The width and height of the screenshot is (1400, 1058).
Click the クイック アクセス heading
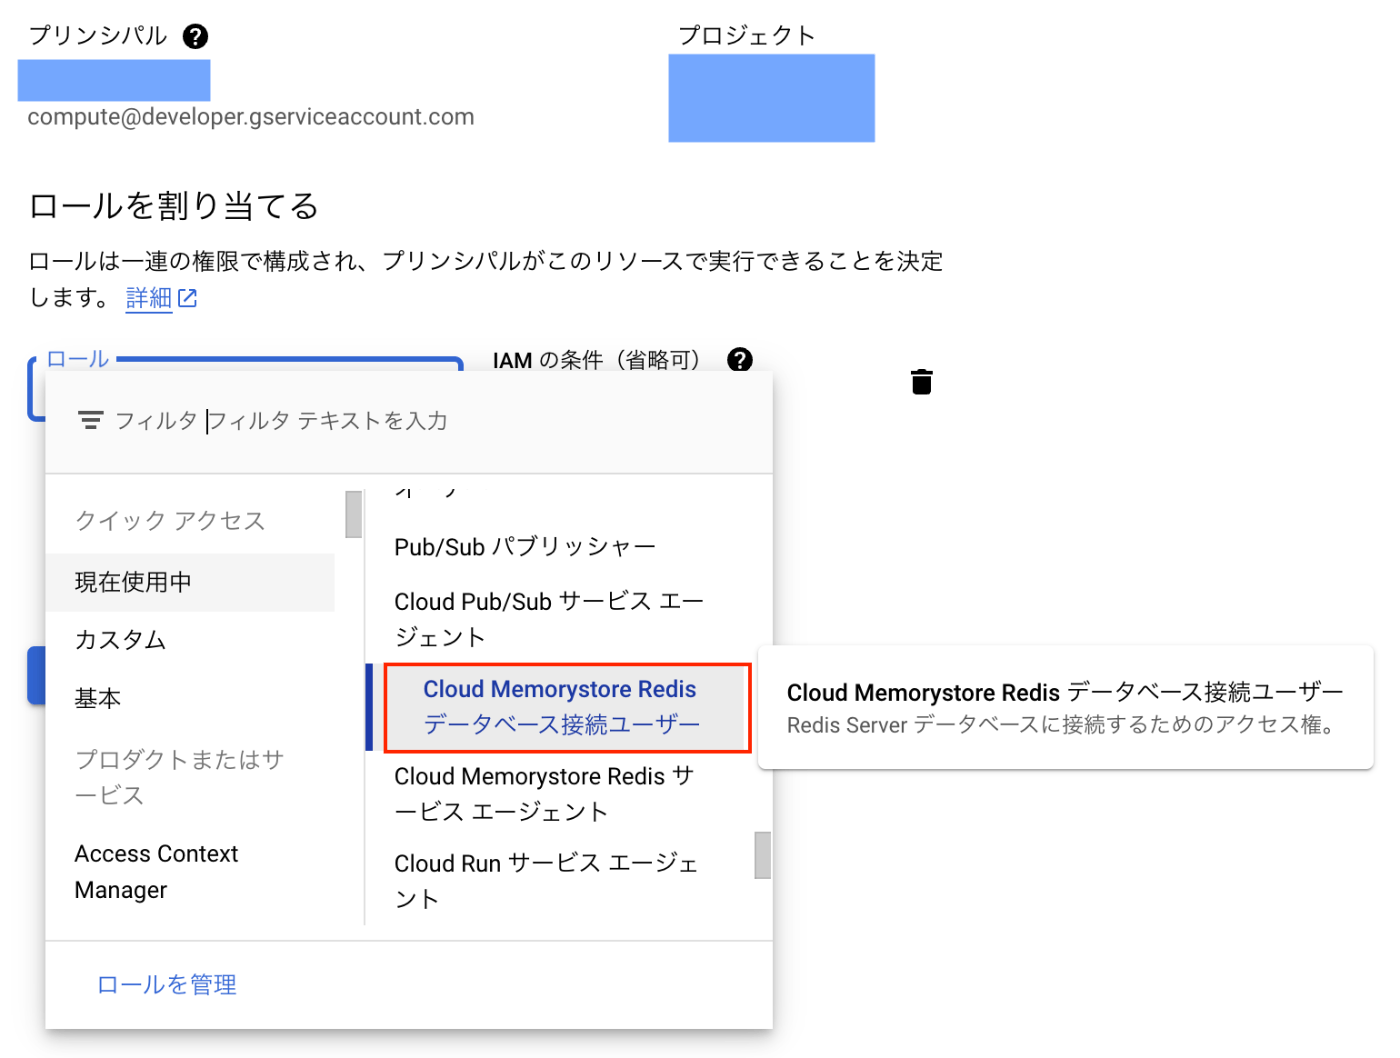tap(170, 521)
